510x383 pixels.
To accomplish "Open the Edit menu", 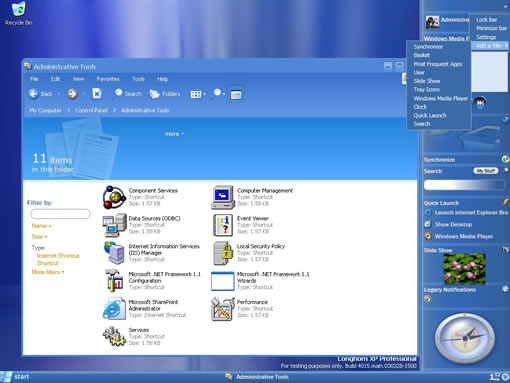I will point(55,79).
